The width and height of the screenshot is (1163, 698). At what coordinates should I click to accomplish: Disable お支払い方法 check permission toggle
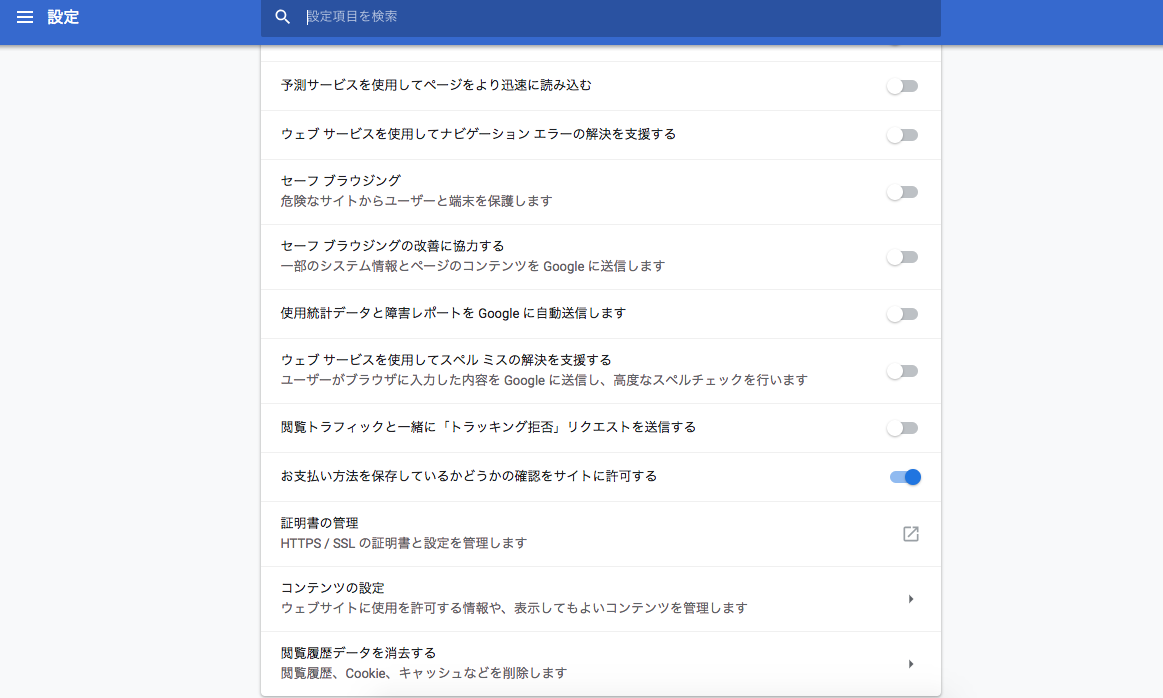pos(905,477)
